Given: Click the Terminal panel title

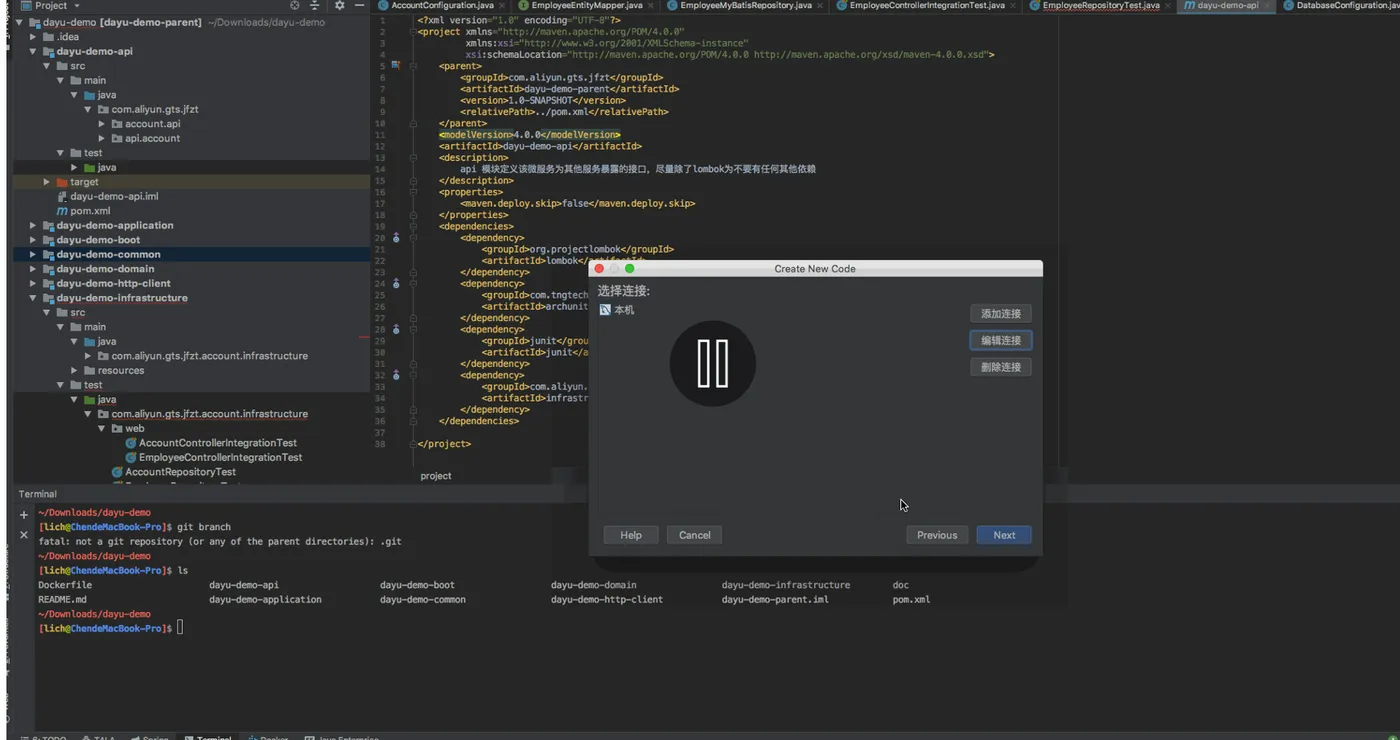Looking at the screenshot, I should tap(38, 494).
